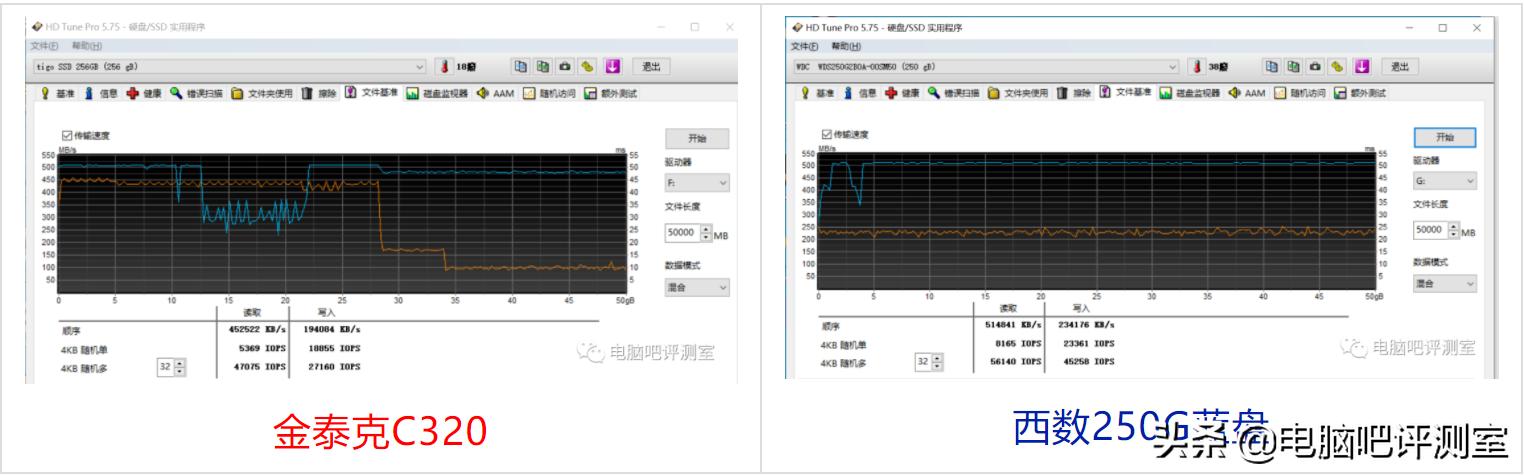
Task: Click 退出 exit button in tigo window
Action: point(651,66)
